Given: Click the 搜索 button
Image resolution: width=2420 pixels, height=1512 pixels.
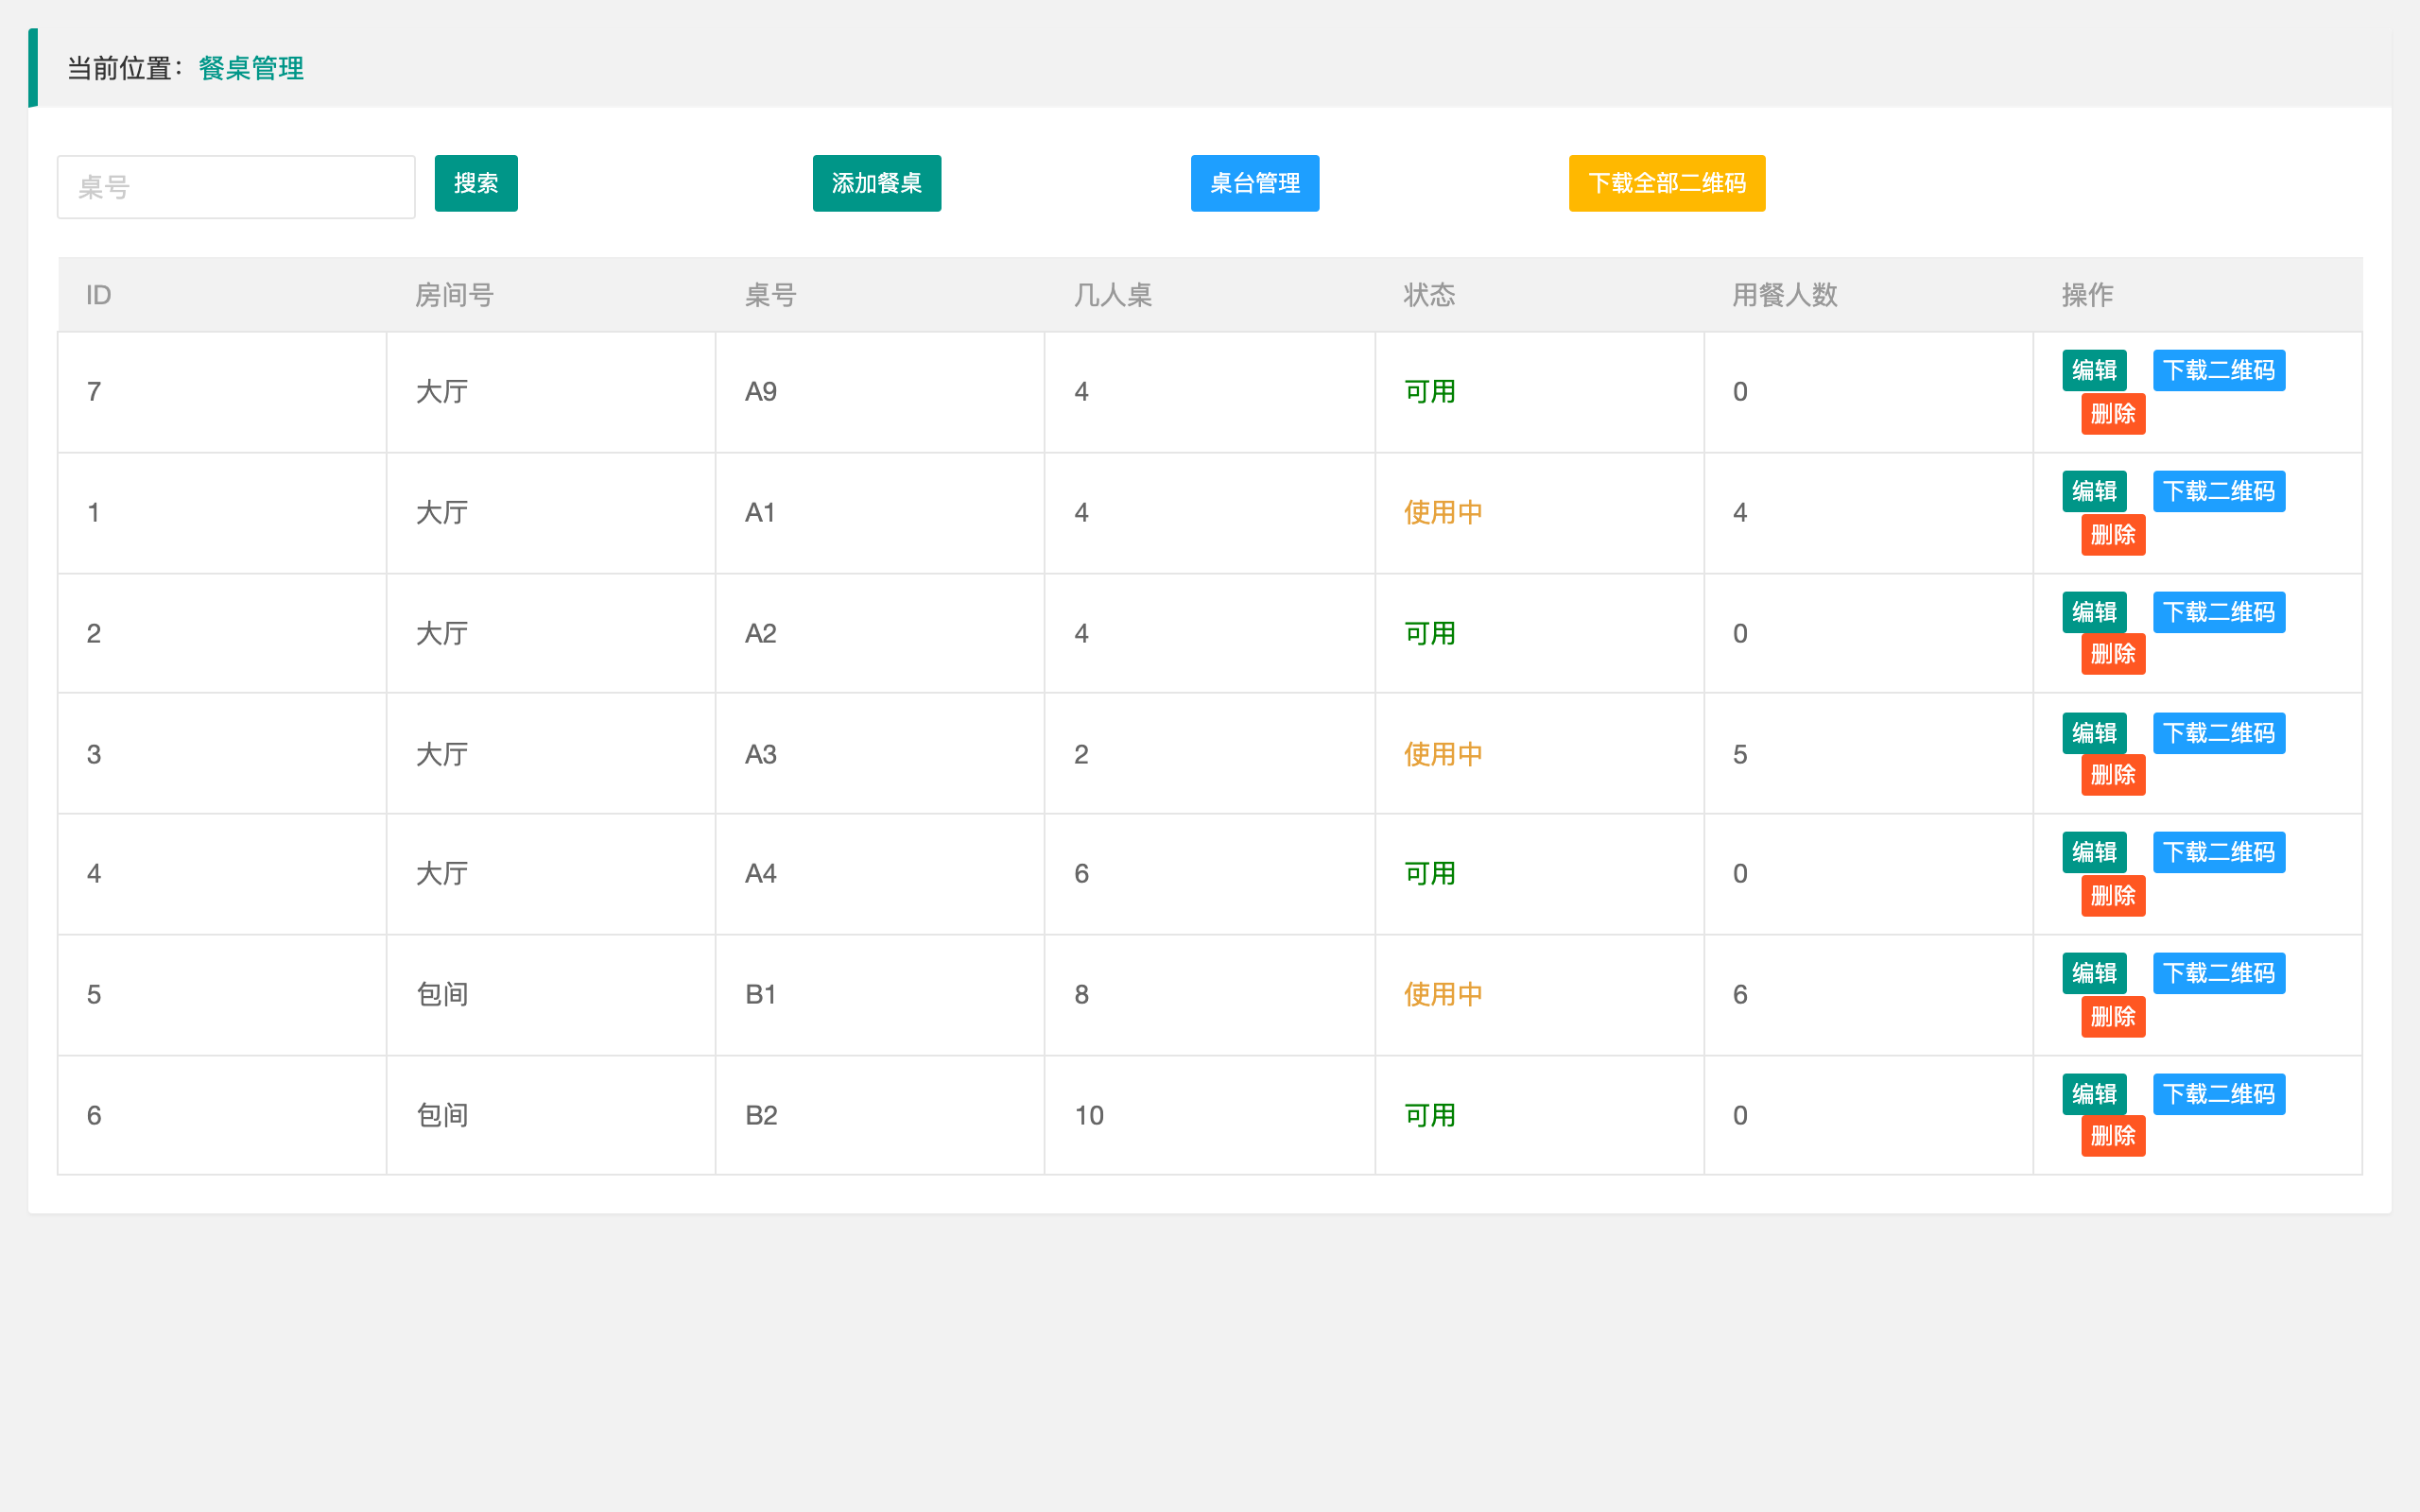Looking at the screenshot, I should tap(476, 183).
